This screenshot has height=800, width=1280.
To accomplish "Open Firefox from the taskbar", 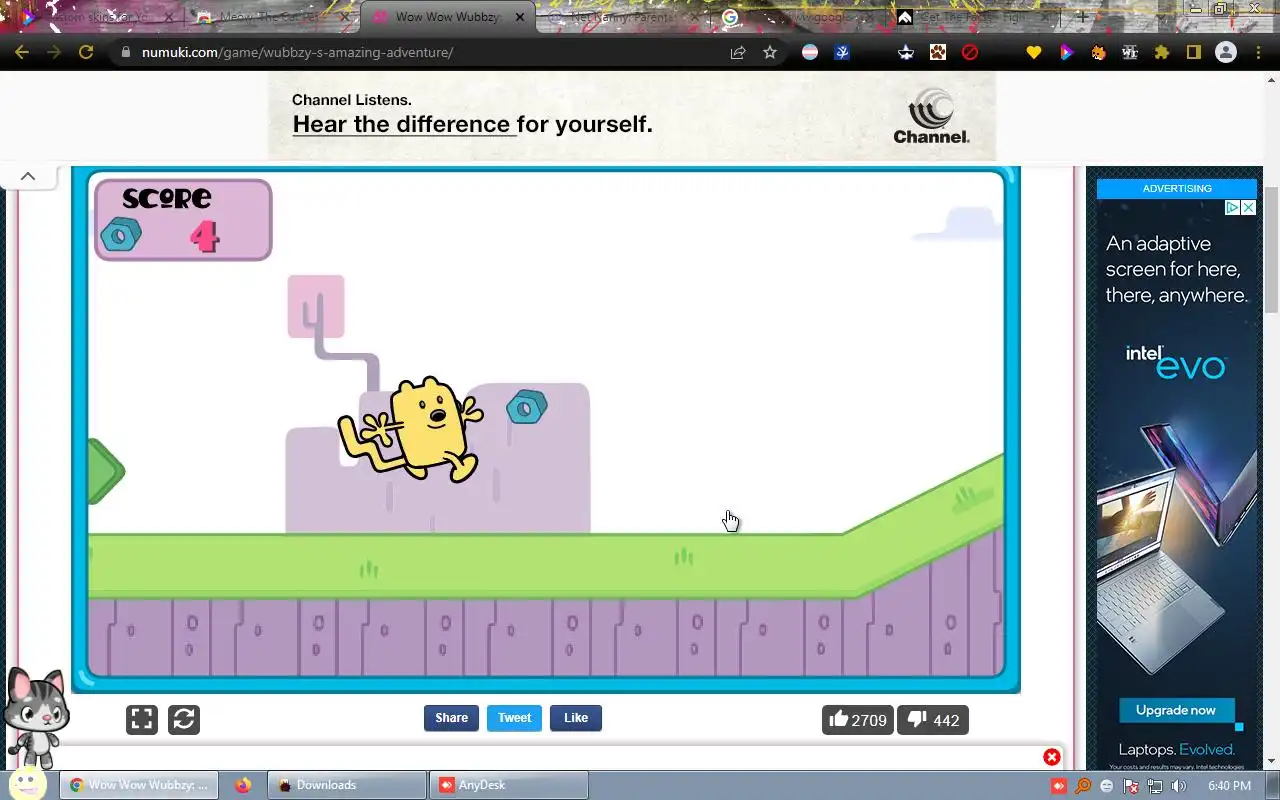I will coord(243,785).
